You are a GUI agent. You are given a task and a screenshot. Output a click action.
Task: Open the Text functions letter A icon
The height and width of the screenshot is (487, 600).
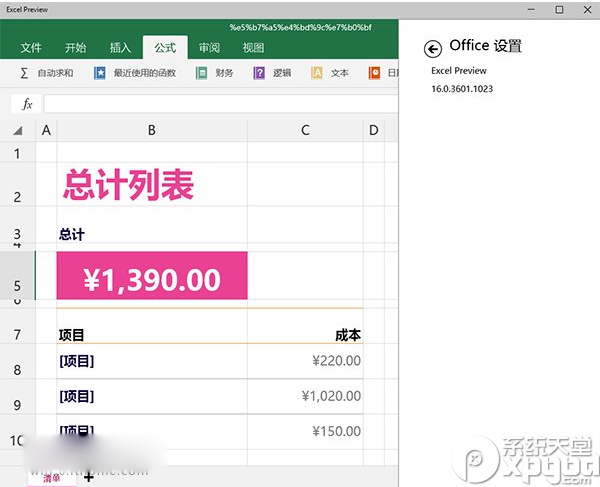[x=317, y=73]
